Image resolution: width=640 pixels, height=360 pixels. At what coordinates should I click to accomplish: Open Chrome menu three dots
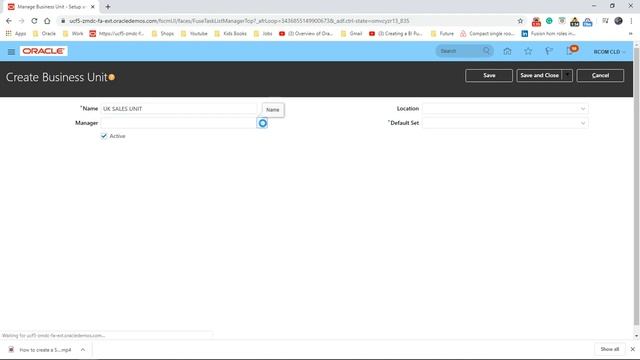pos(631,21)
